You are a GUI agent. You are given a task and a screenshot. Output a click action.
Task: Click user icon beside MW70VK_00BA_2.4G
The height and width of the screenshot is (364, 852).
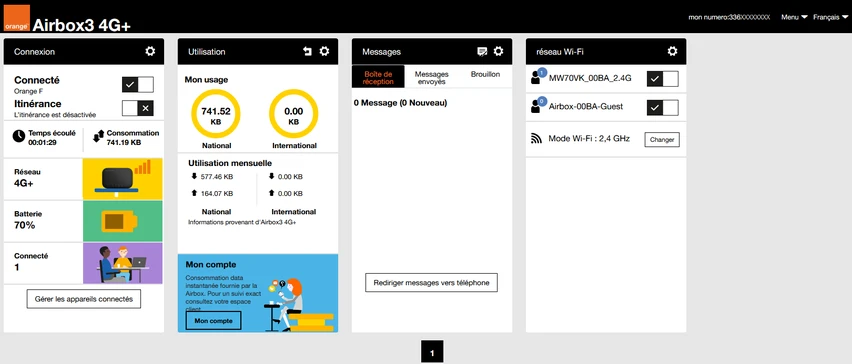[537, 77]
